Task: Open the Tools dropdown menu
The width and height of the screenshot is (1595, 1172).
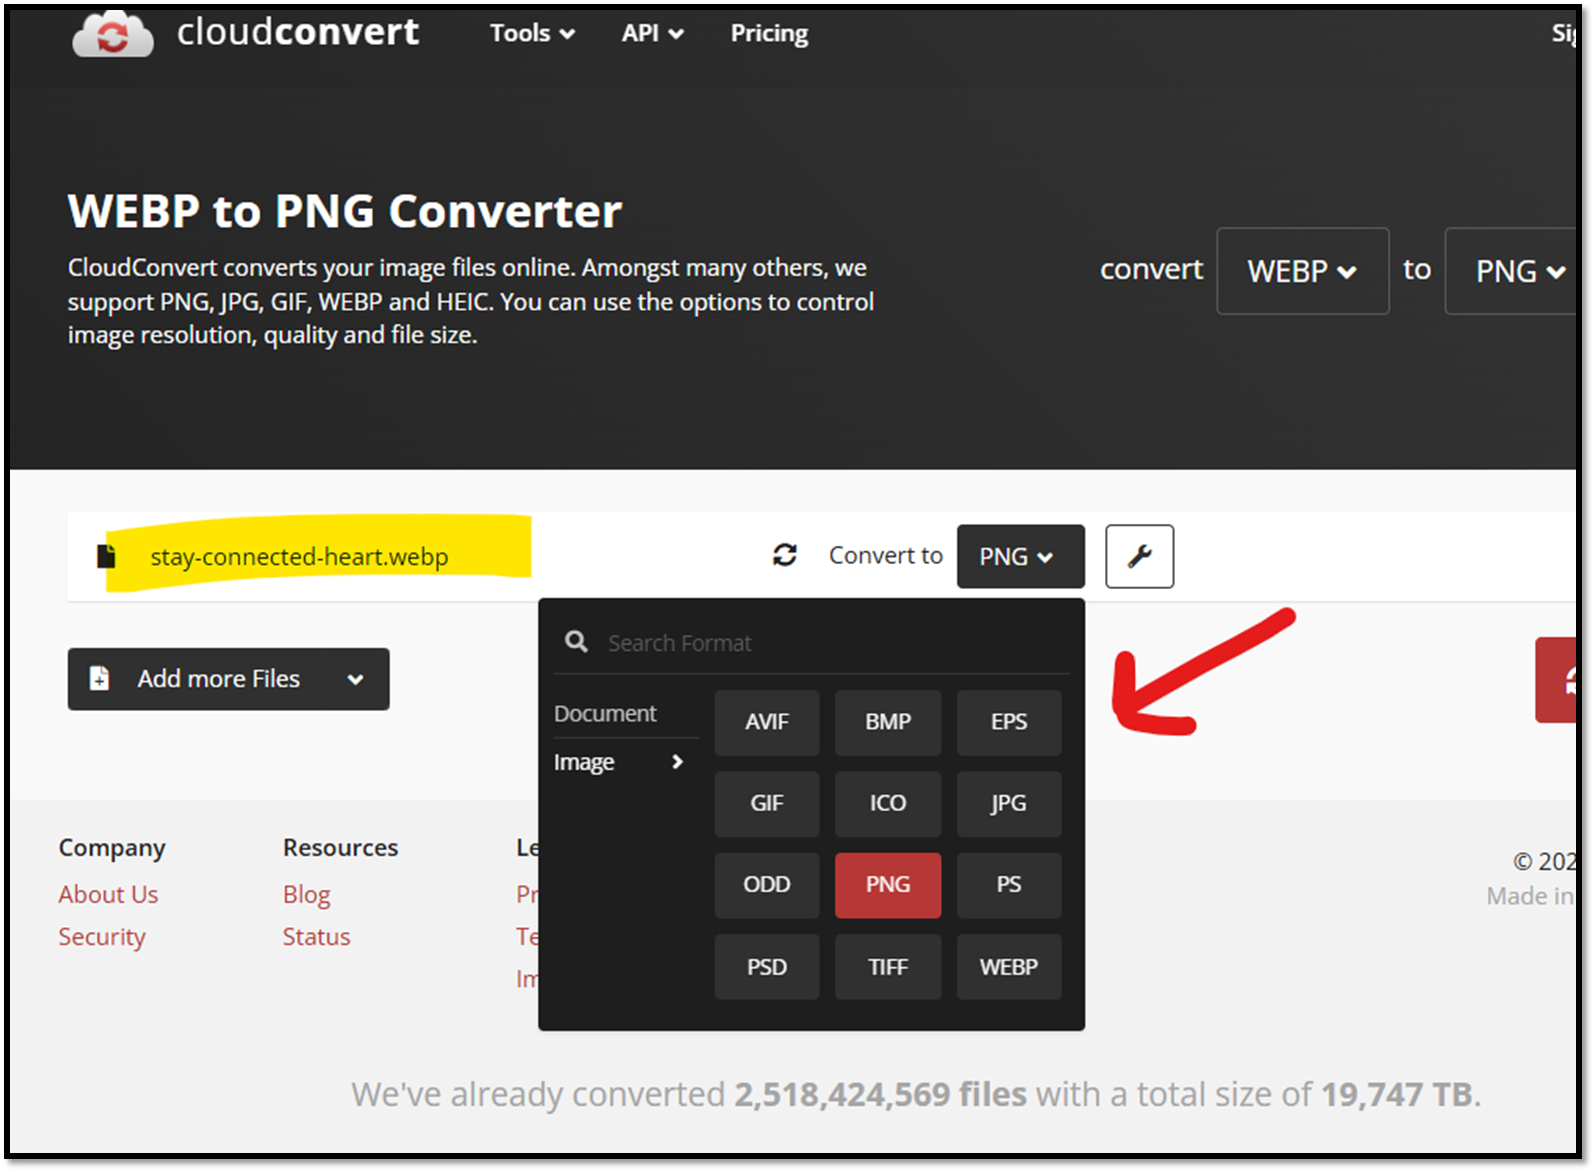Action: pyautogui.click(x=532, y=33)
